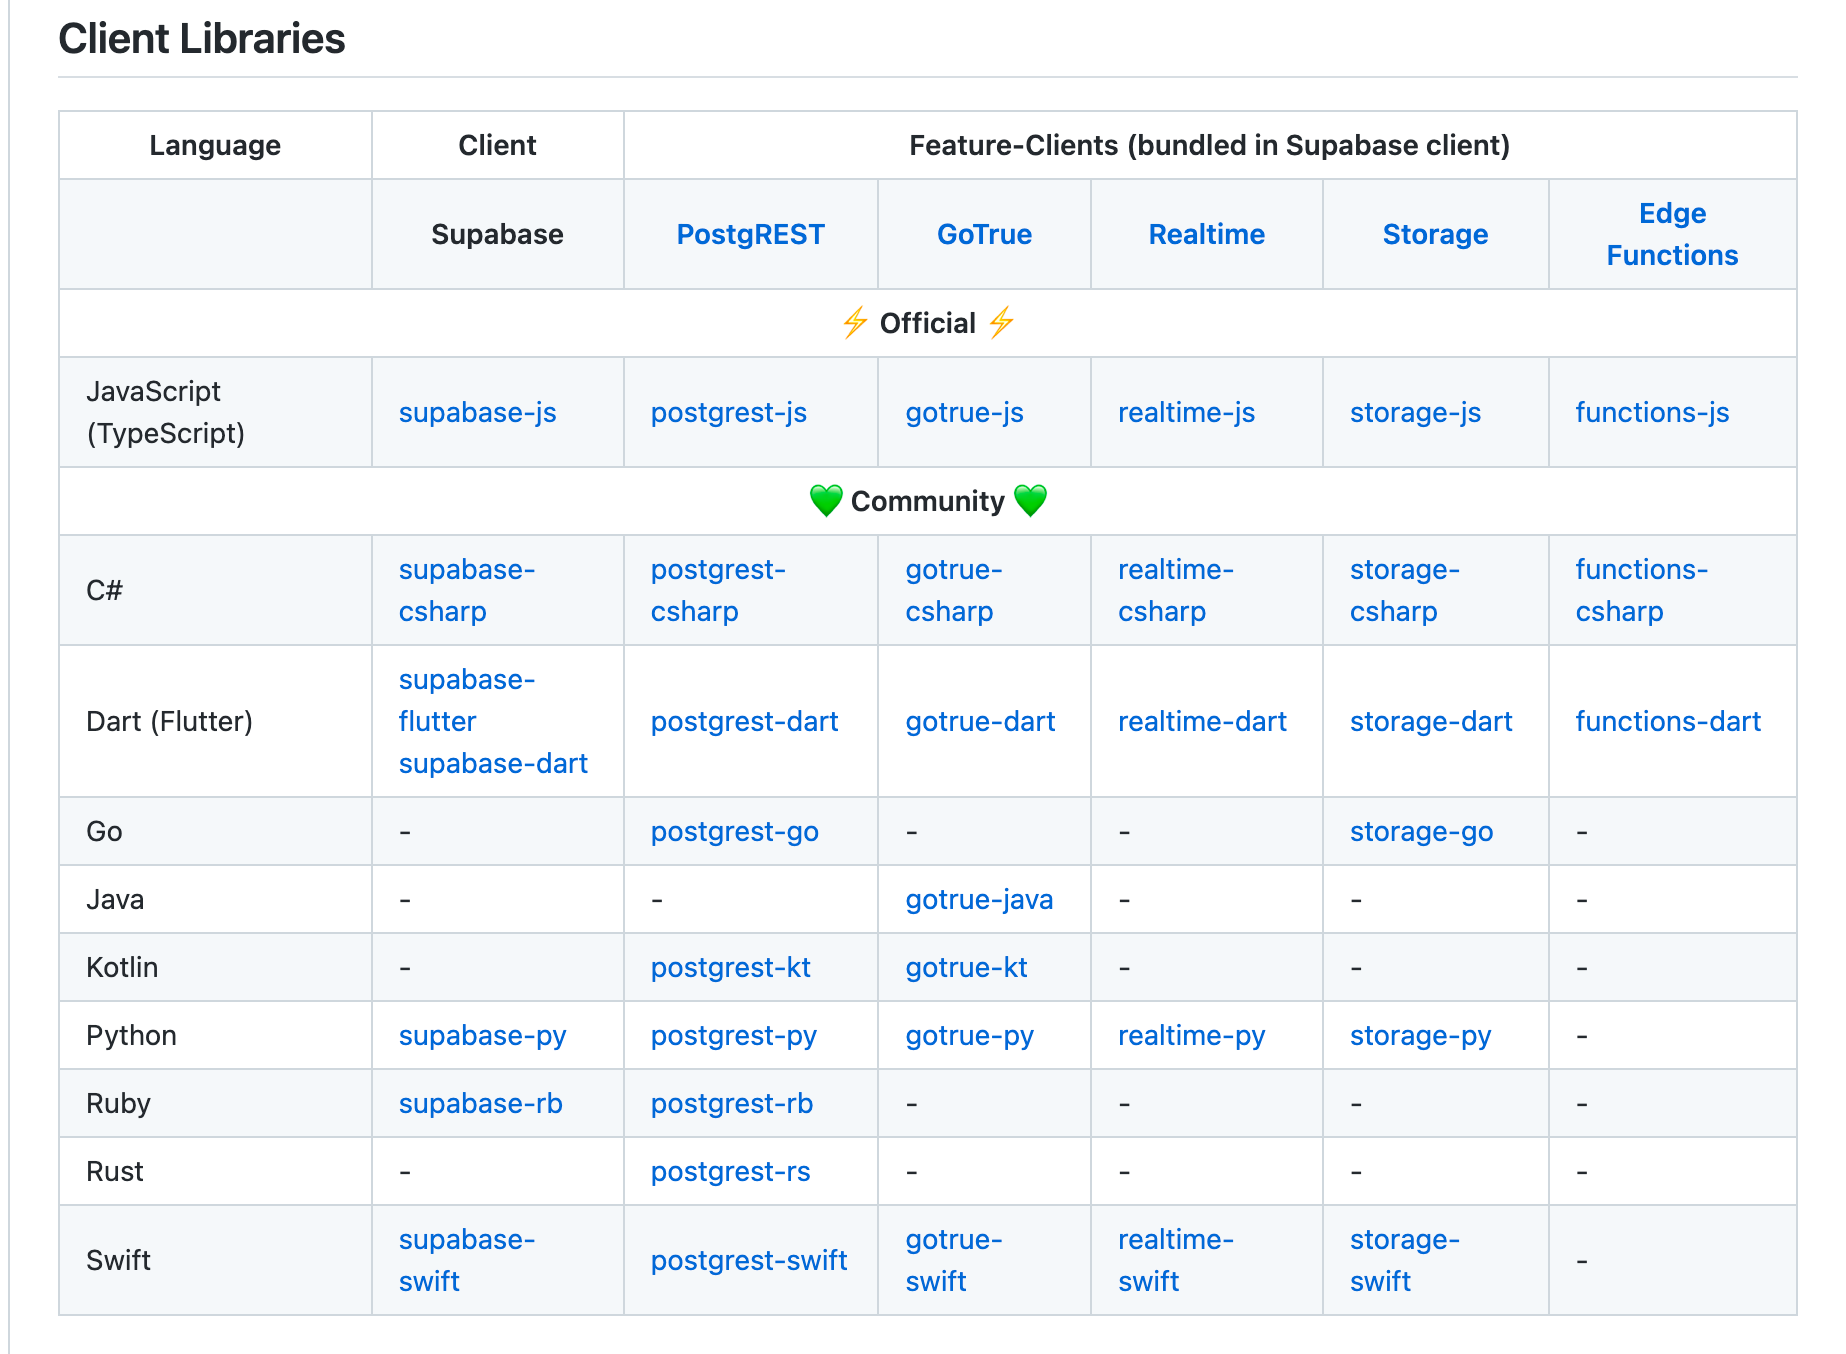
Task: Open the GoTrue column header link
Action: click(984, 234)
